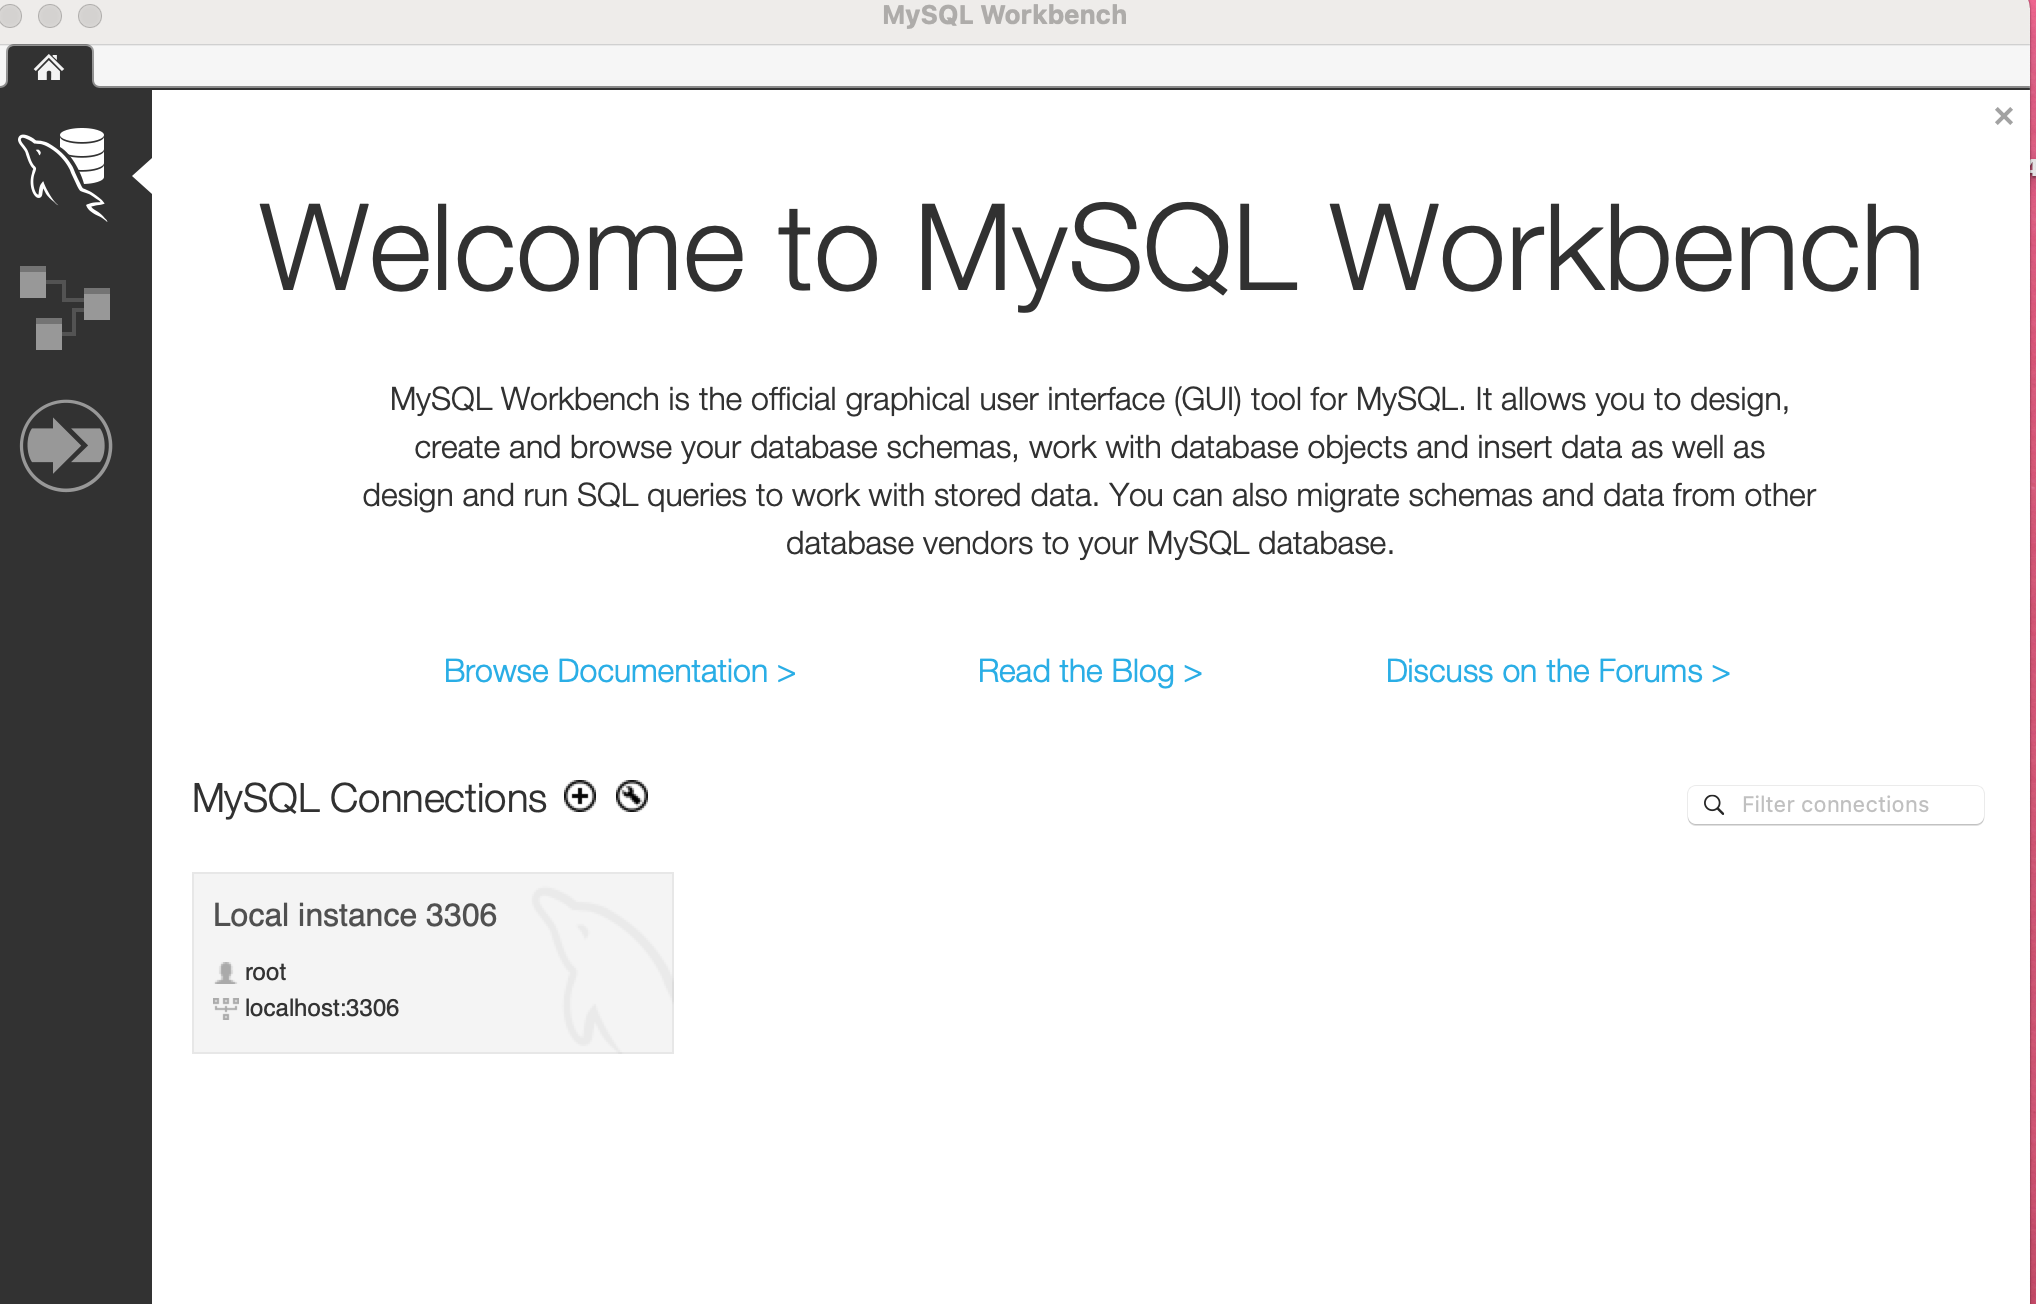
Task: Open Discuss on the Forums link
Action: 1557,671
